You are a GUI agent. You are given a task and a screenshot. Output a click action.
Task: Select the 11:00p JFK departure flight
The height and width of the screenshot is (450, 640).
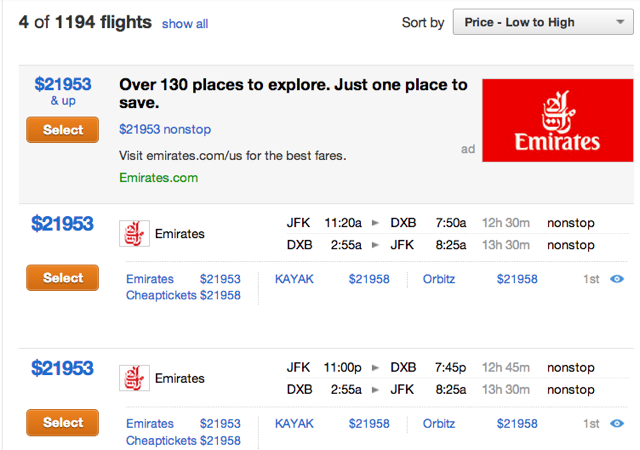(62, 422)
